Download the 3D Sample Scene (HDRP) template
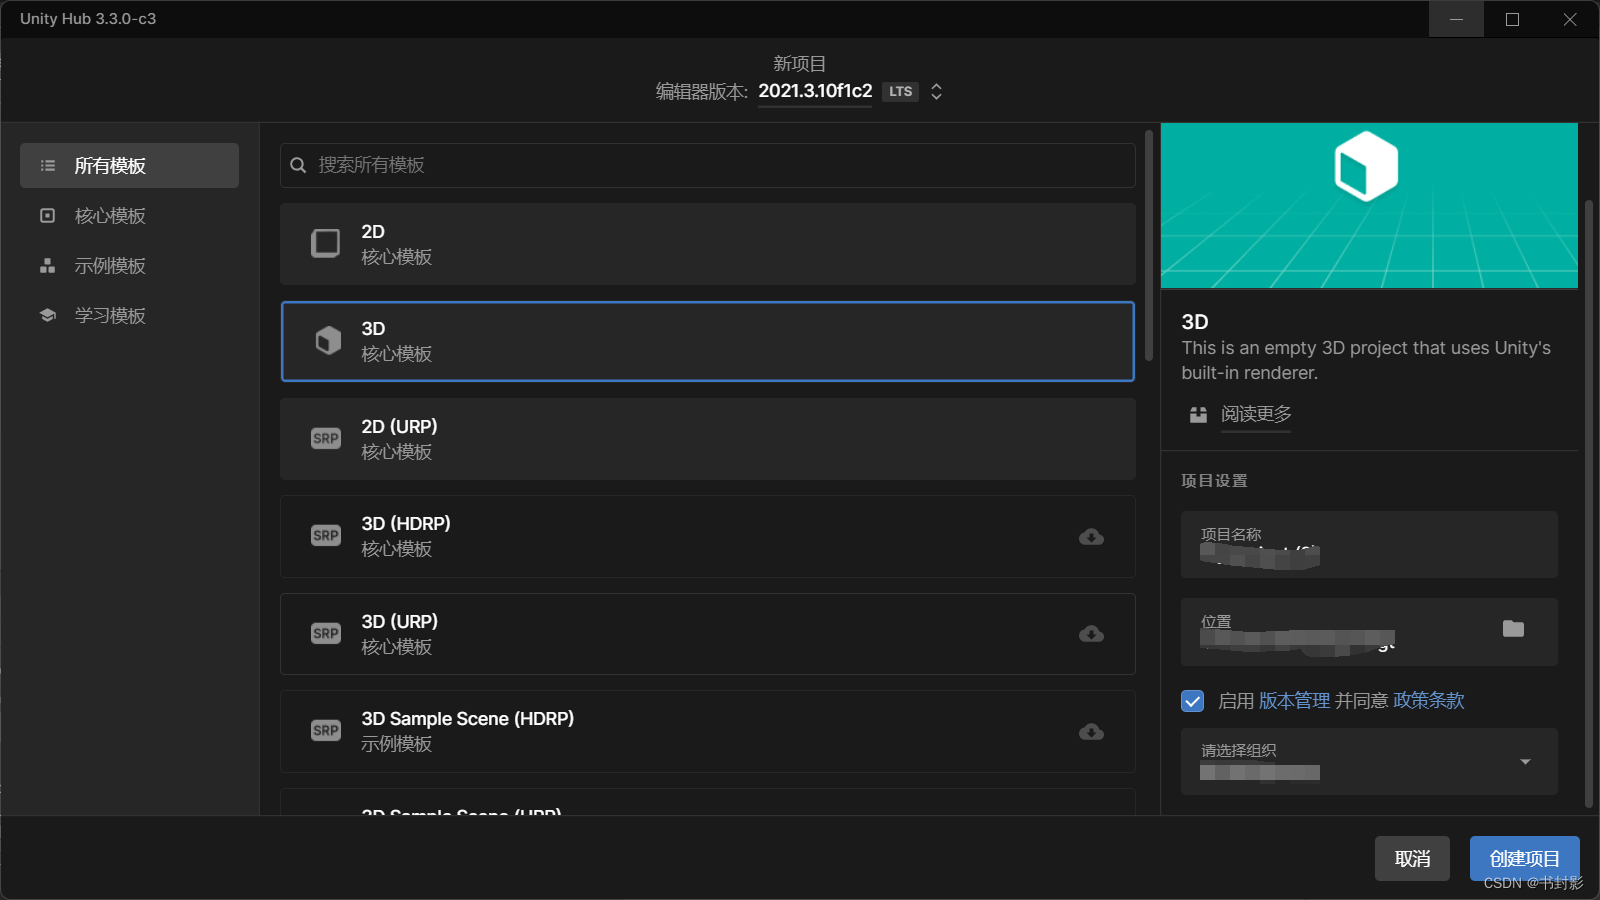The height and width of the screenshot is (900, 1600). [1091, 732]
